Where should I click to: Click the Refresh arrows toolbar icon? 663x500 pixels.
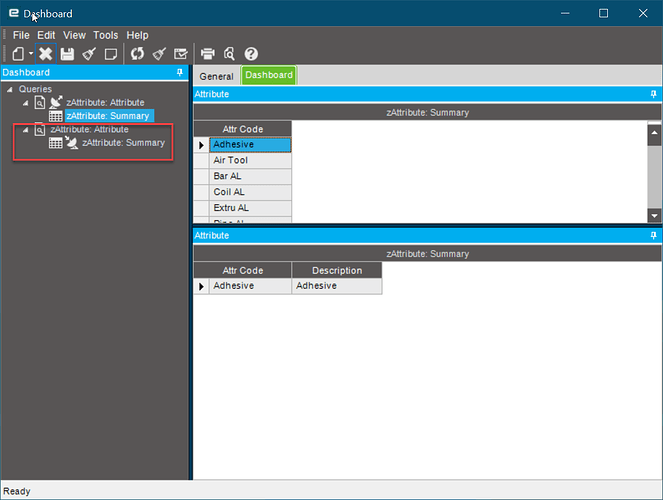tap(137, 54)
